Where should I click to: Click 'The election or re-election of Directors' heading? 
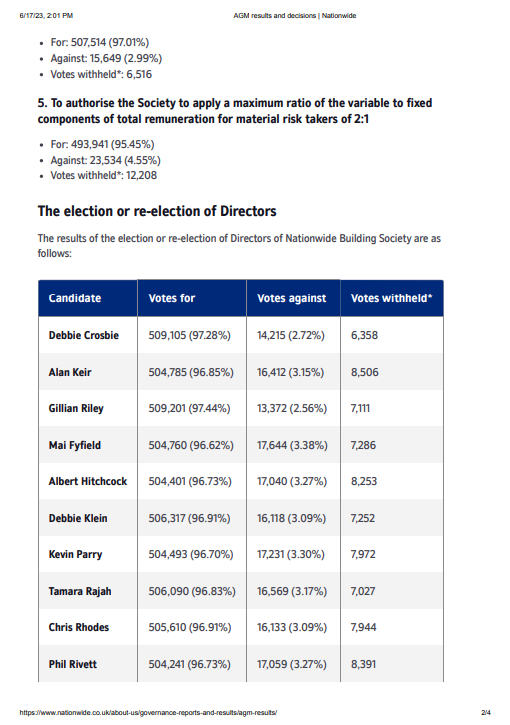click(x=157, y=211)
